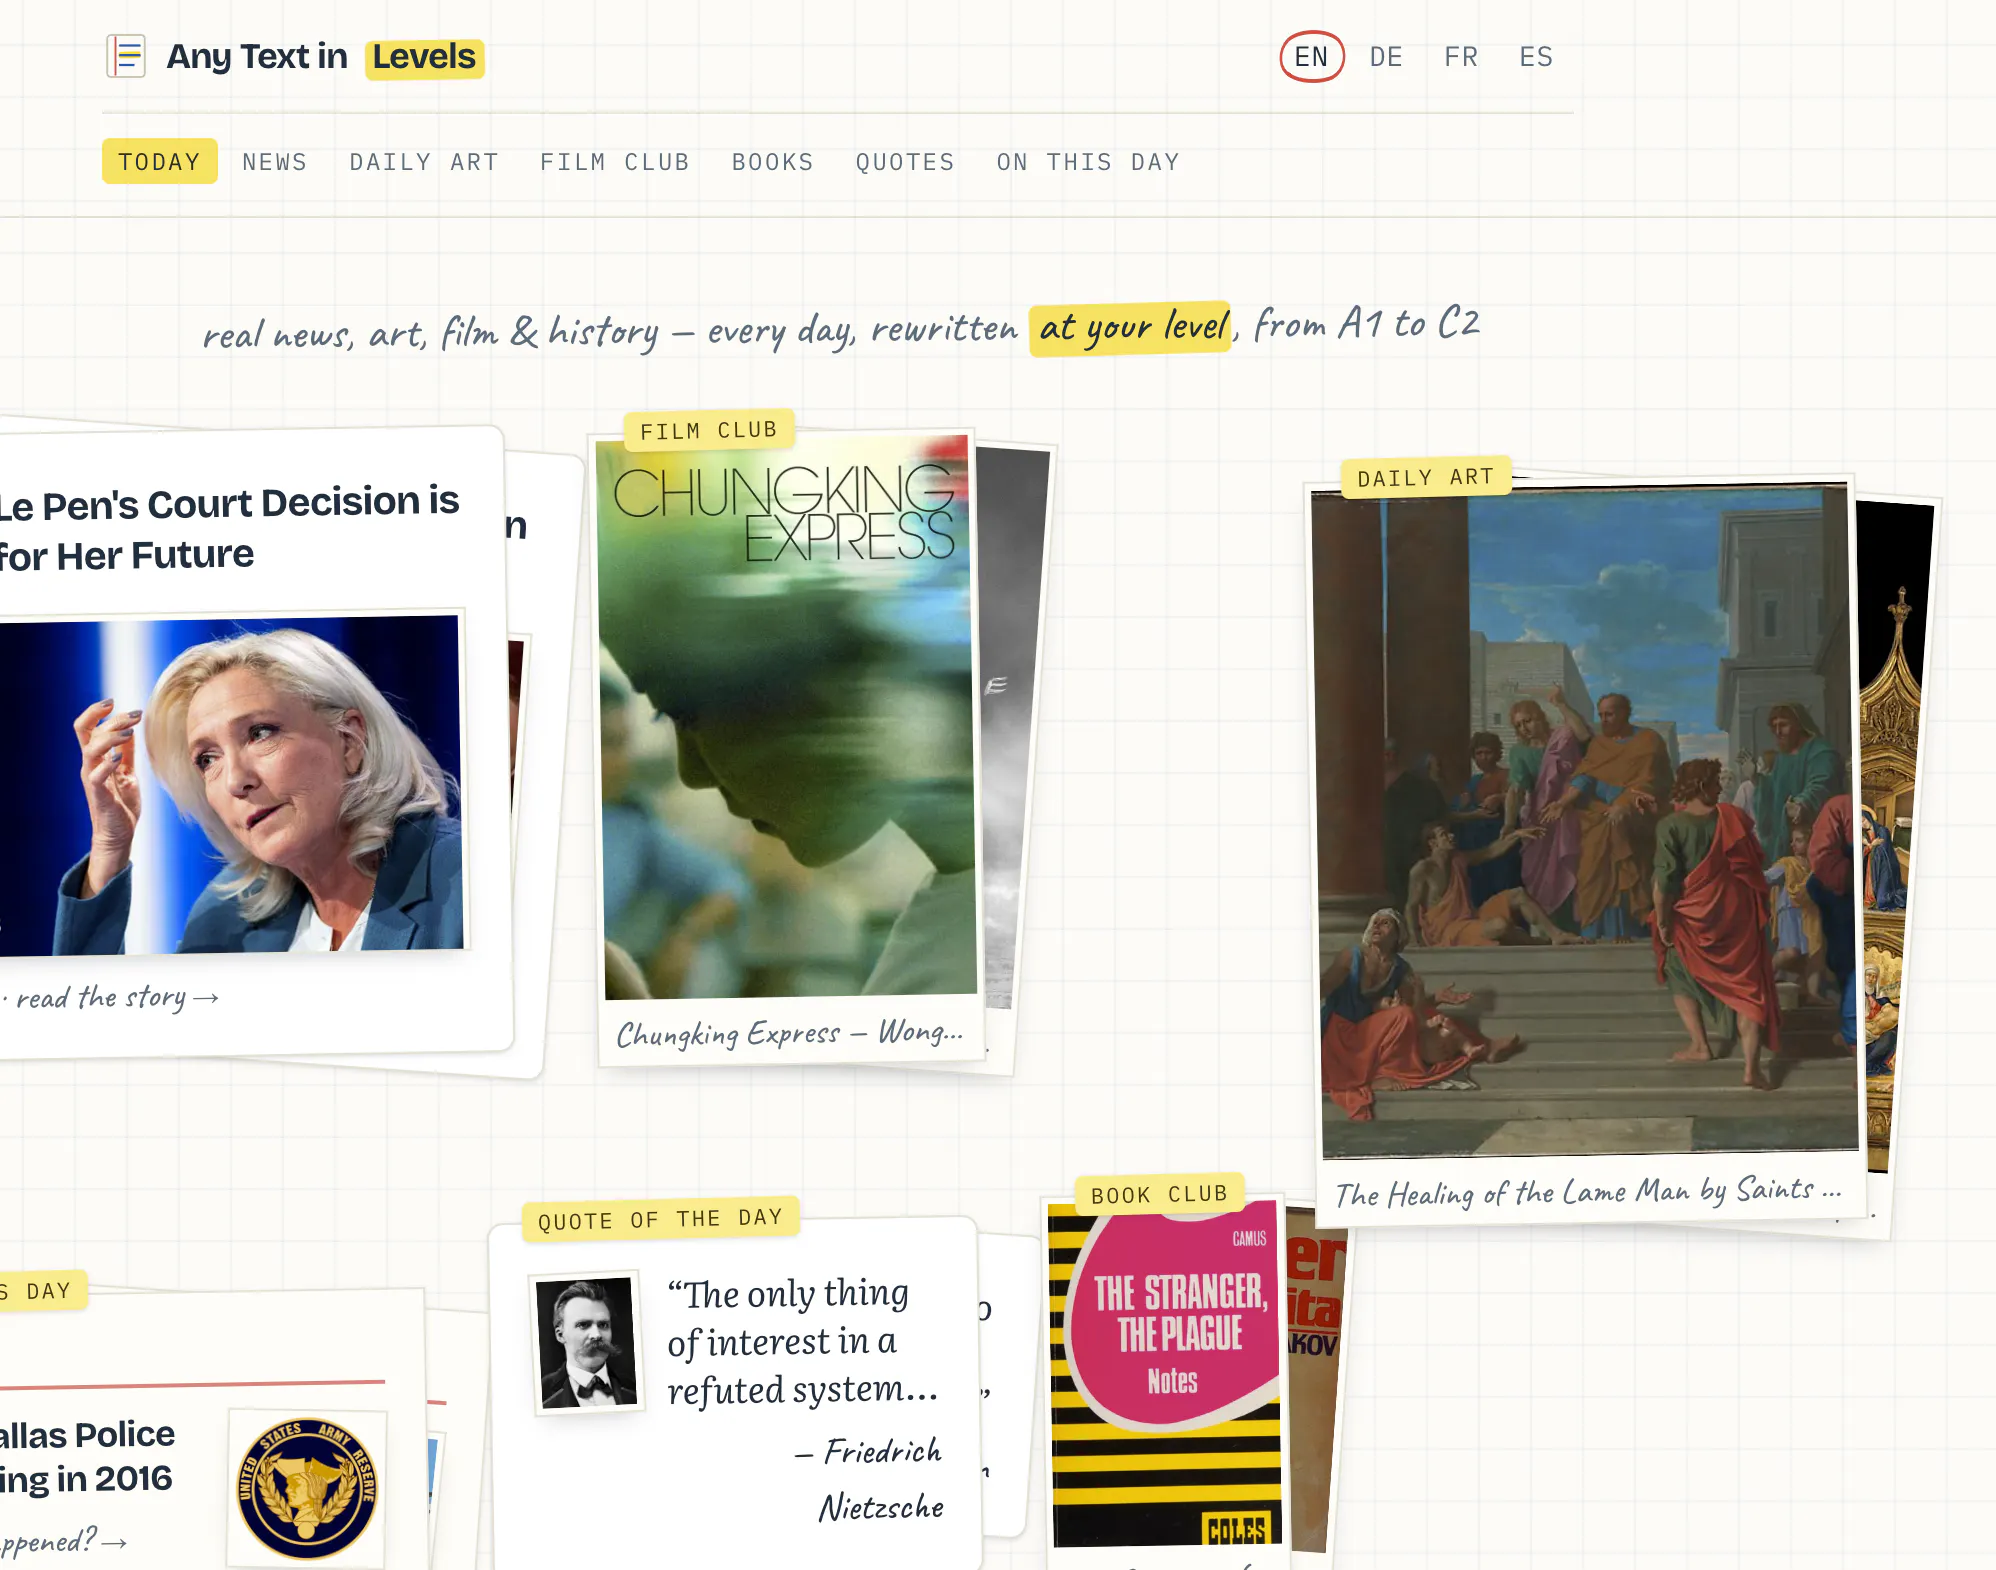Image resolution: width=1996 pixels, height=1570 pixels.
Task: Click the FILM CLUB card label
Action: tap(709, 430)
